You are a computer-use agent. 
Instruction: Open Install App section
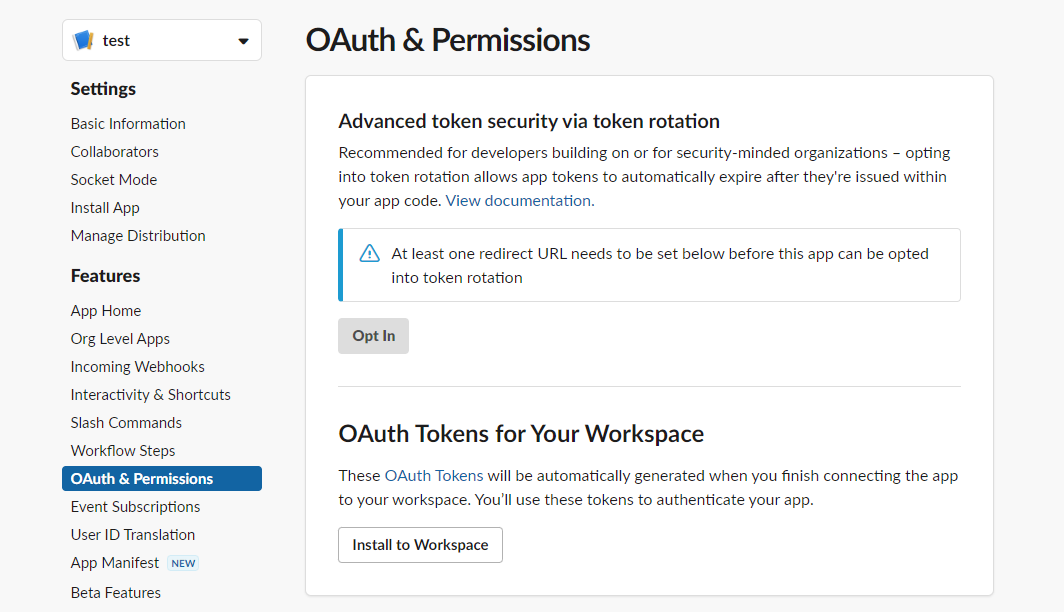pos(105,208)
